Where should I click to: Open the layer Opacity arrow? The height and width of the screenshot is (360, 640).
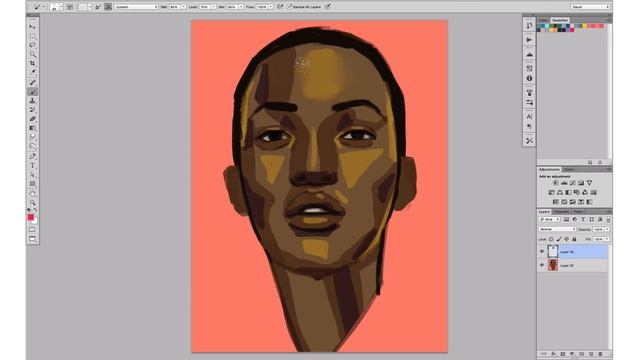point(607,229)
